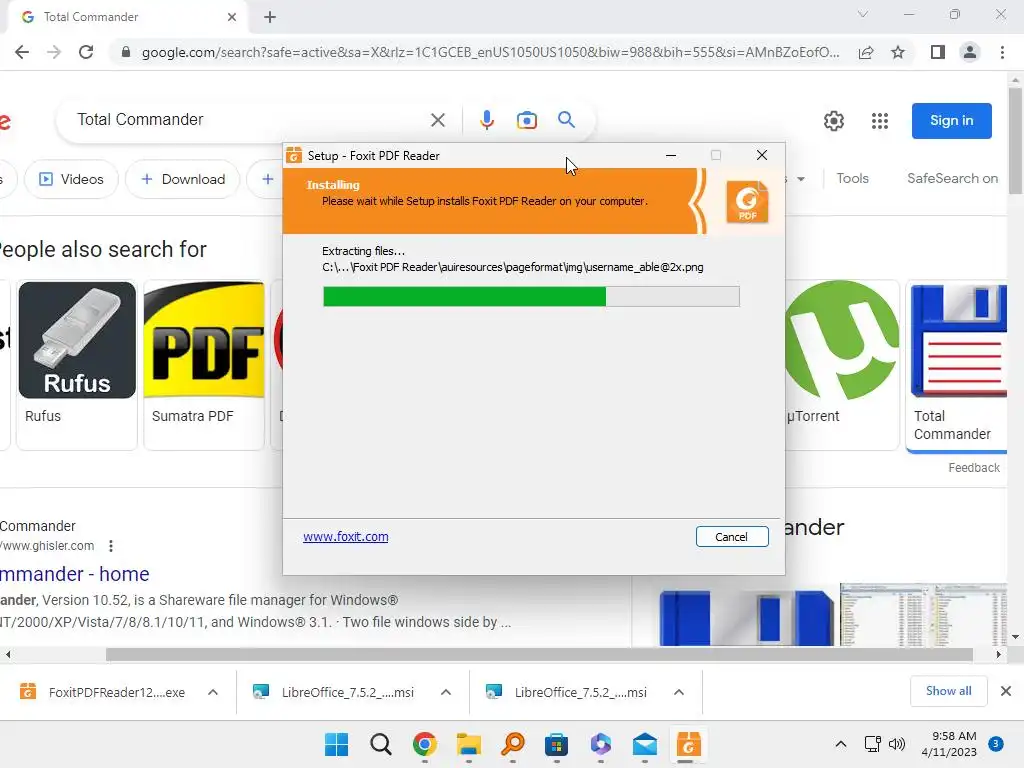Screen dimensions: 1024x768
Task: Open a new Chrome tab
Action: [x=270, y=17]
